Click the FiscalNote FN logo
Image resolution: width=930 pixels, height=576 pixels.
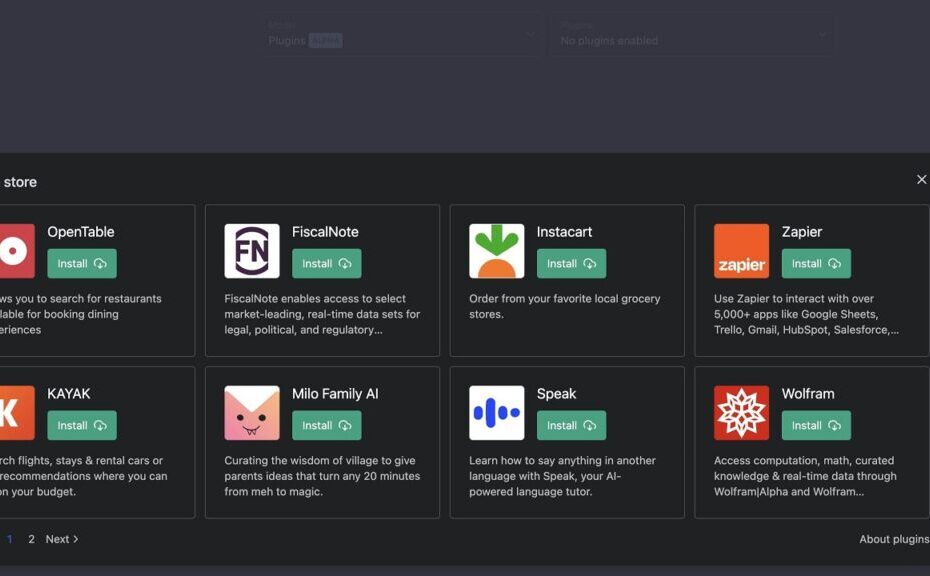pos(252,251)
